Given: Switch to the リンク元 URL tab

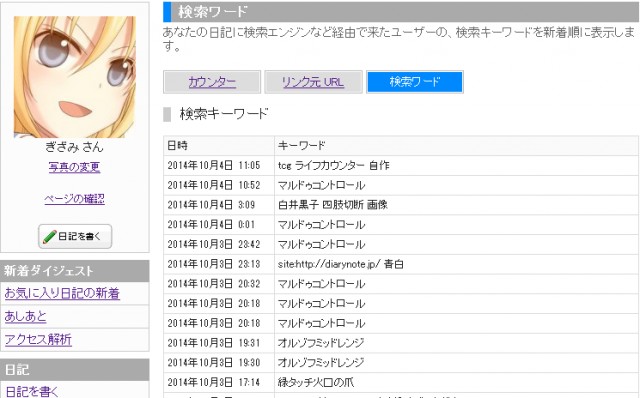Looking at the screenshot, I should click(x=313, y=82).
